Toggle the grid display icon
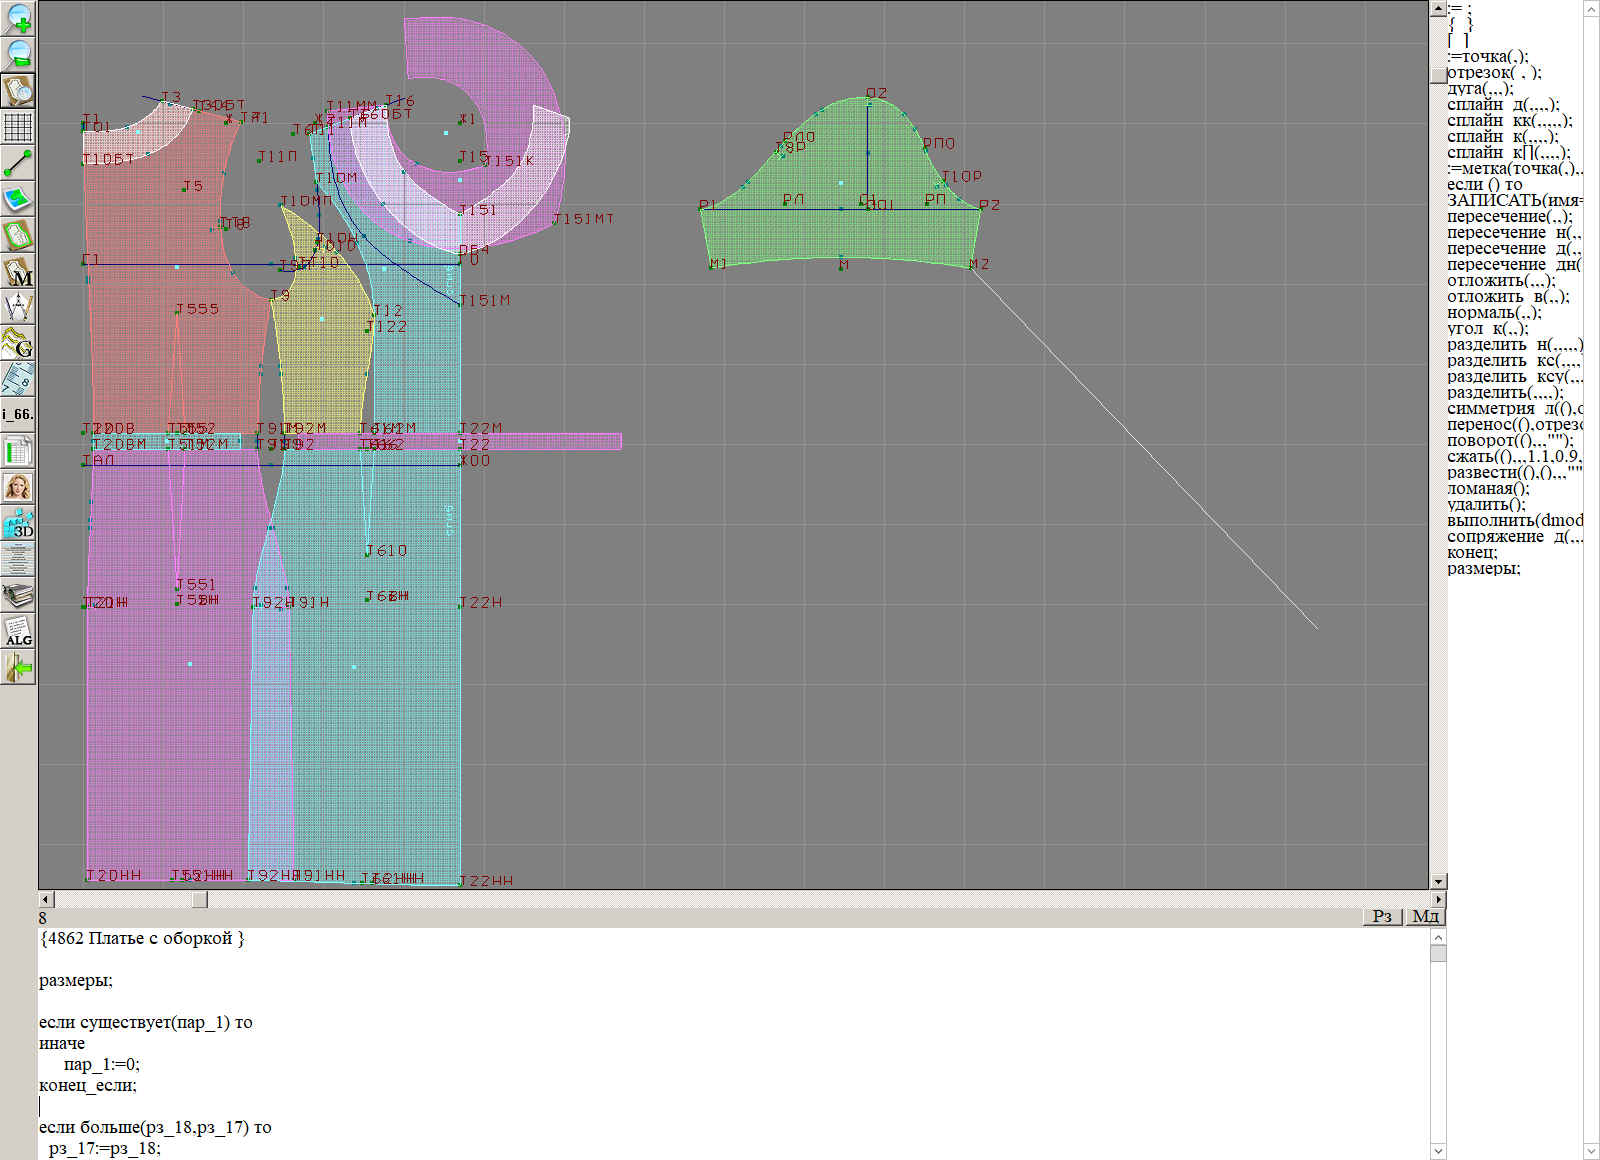 point(18,127)
